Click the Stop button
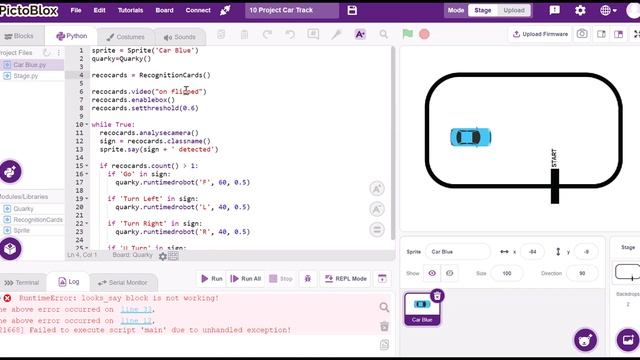 coord(281,279)
